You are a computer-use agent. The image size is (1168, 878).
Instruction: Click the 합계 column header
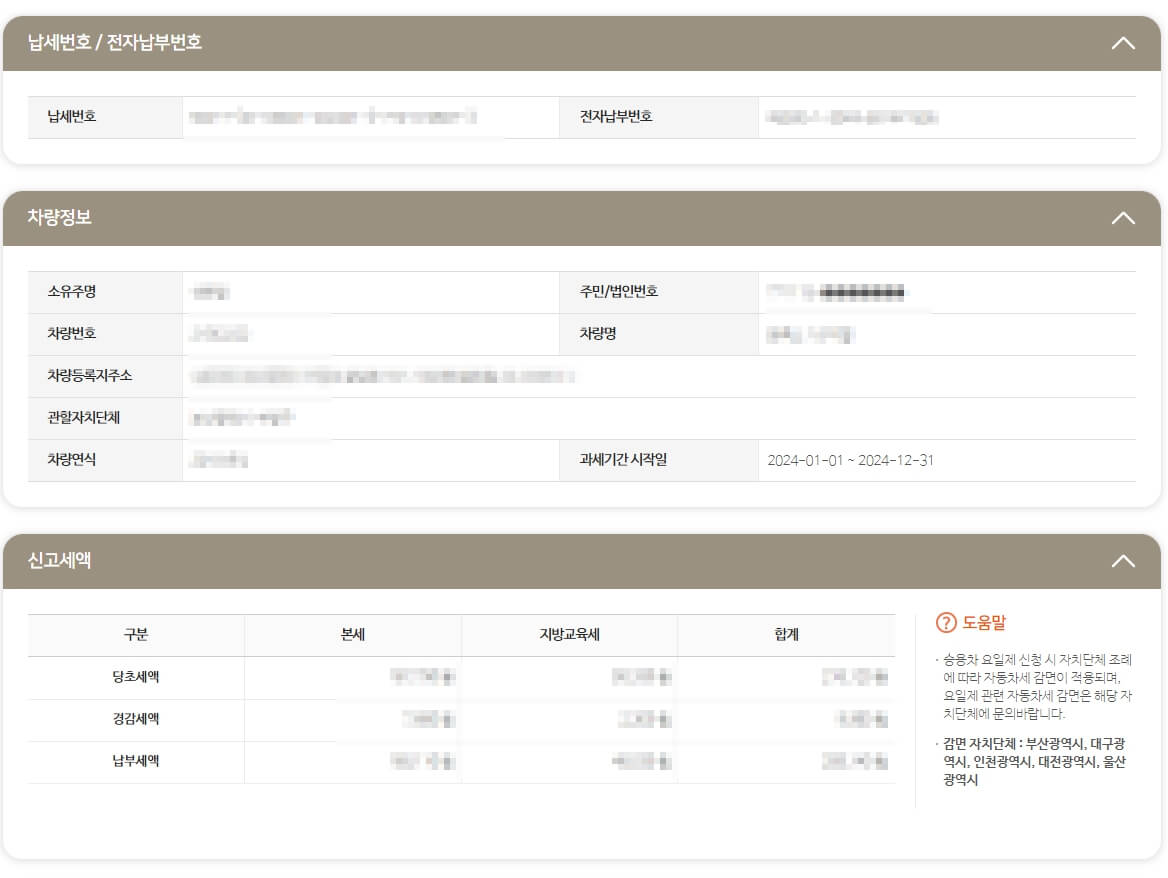point(786,634)
